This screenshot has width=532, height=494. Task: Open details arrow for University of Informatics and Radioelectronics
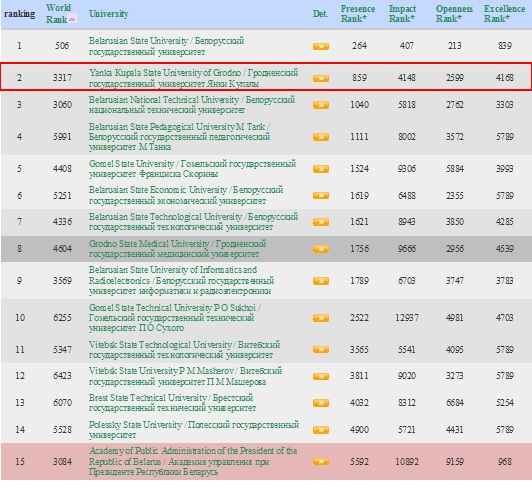point(321,281)
